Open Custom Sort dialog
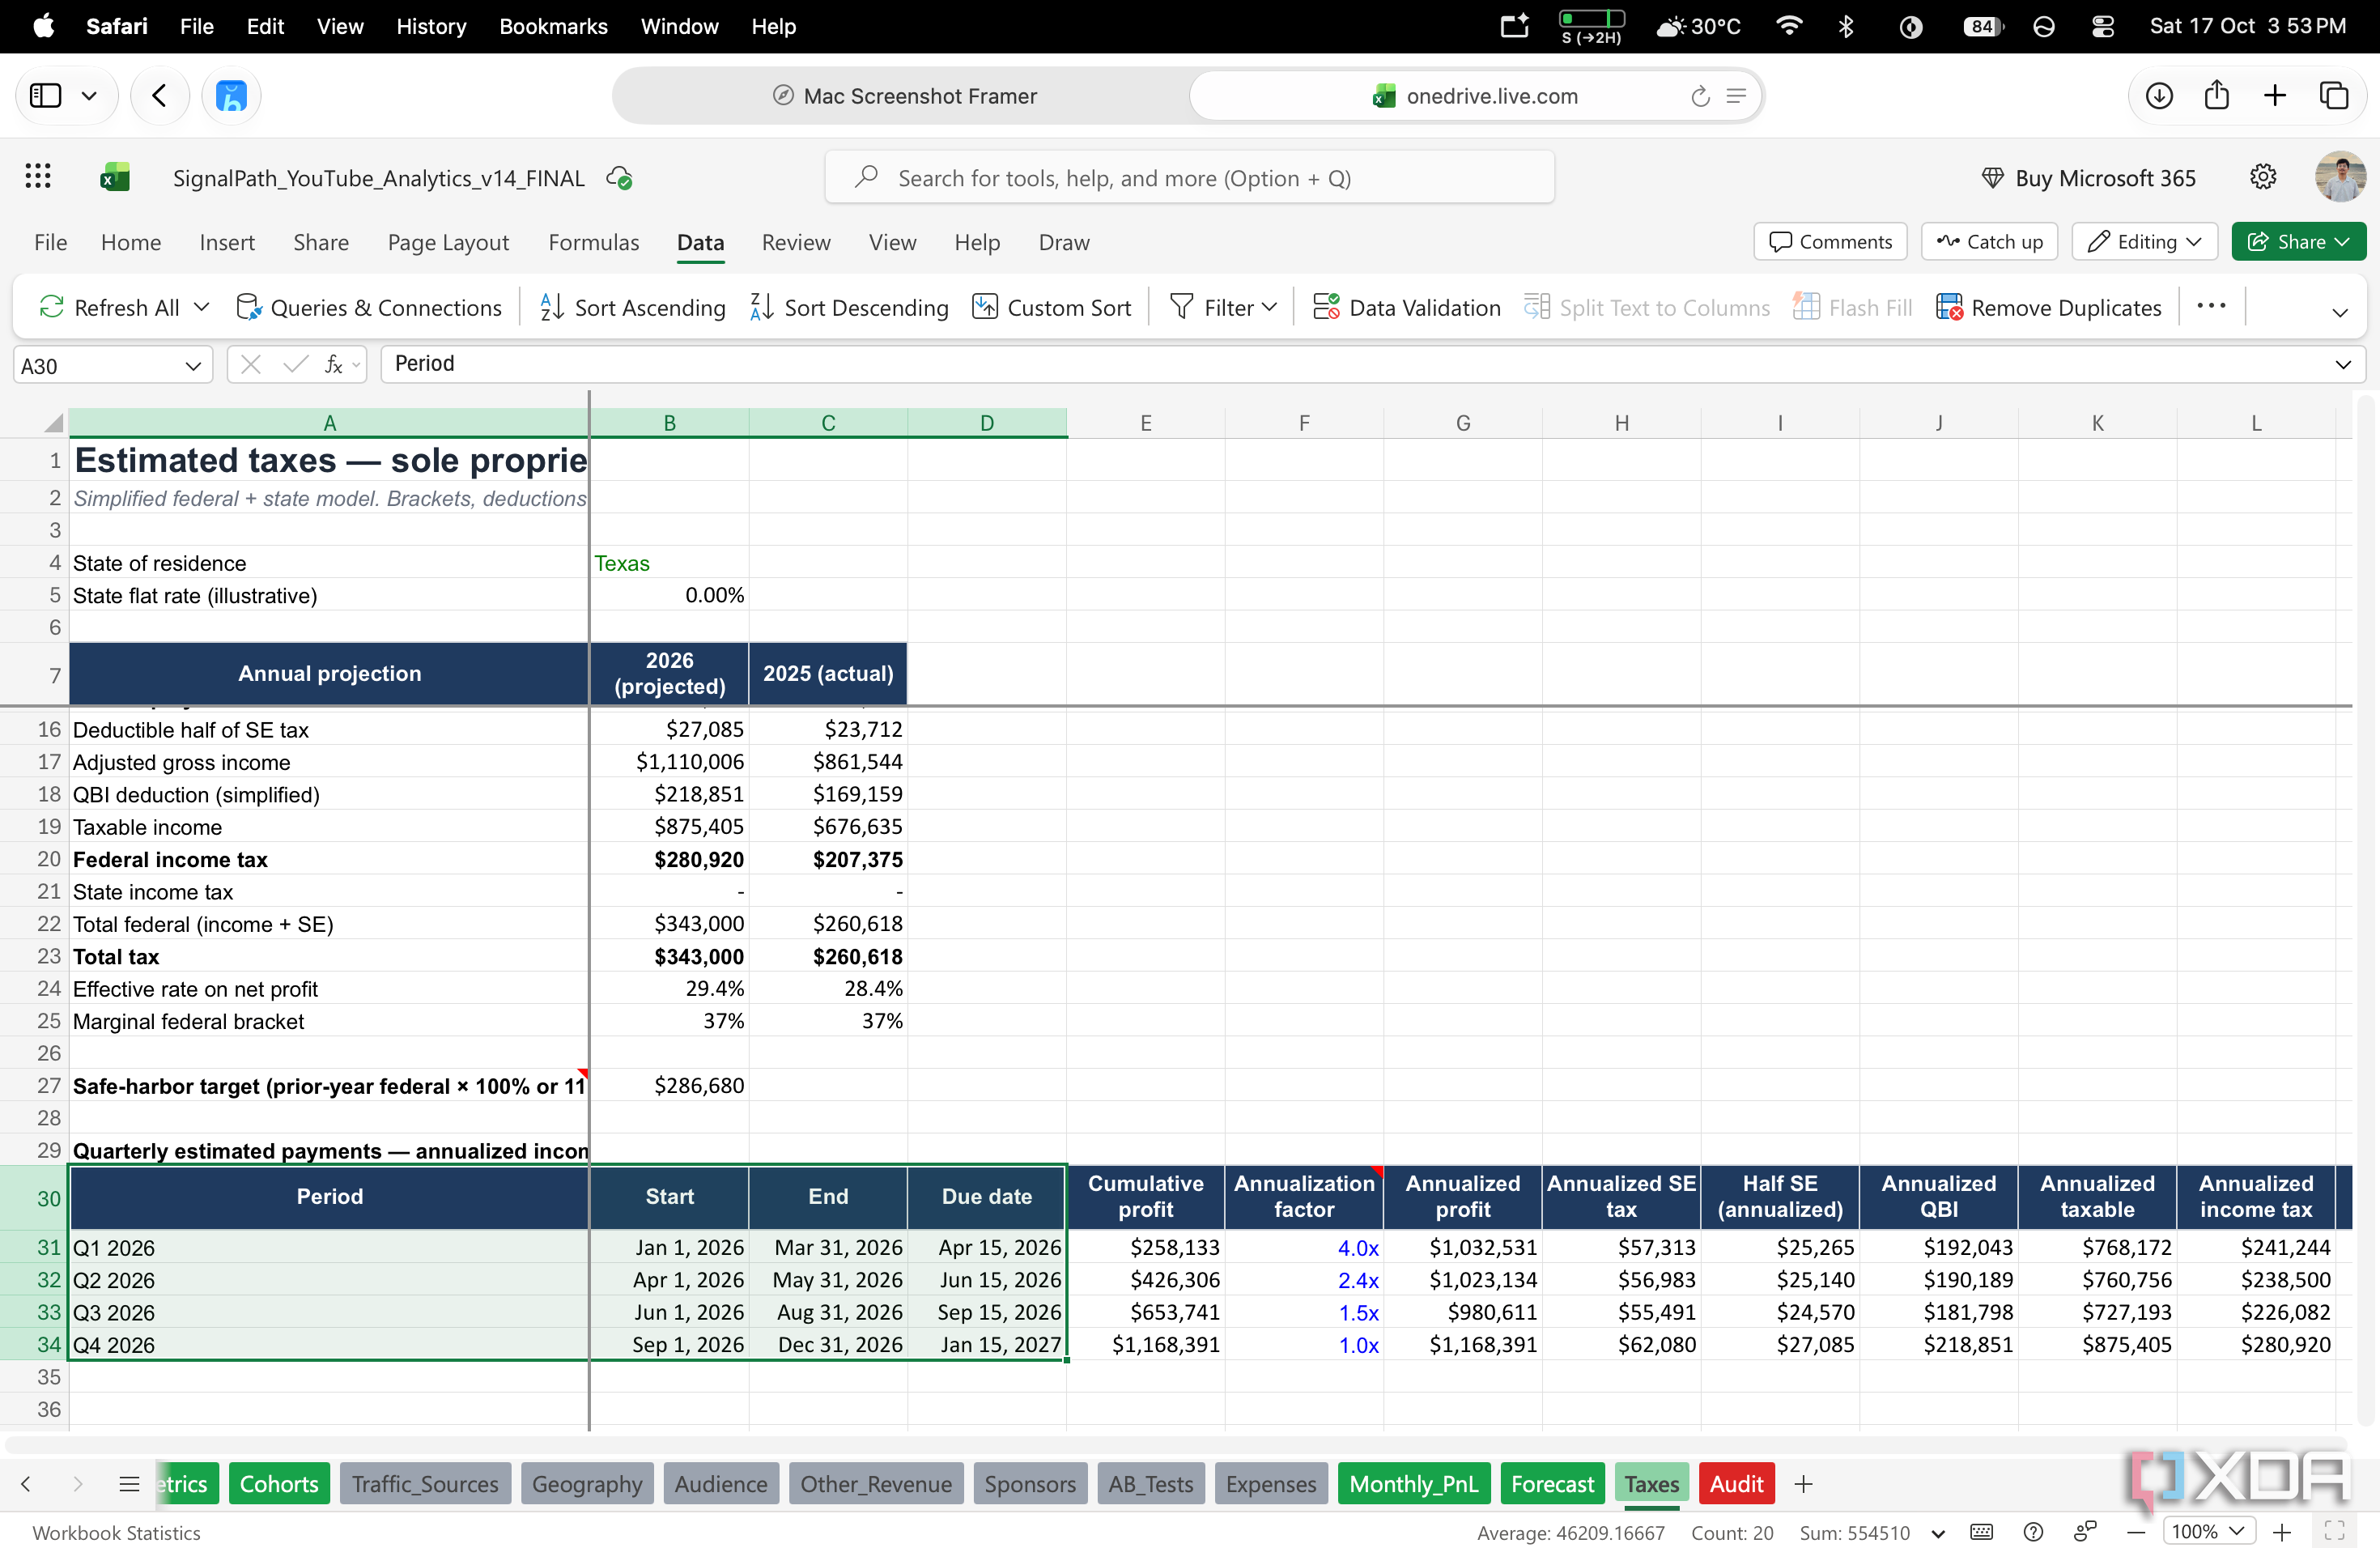Image resolution: width=2380 pixels, height=1548 pixels. point(1051,307)
